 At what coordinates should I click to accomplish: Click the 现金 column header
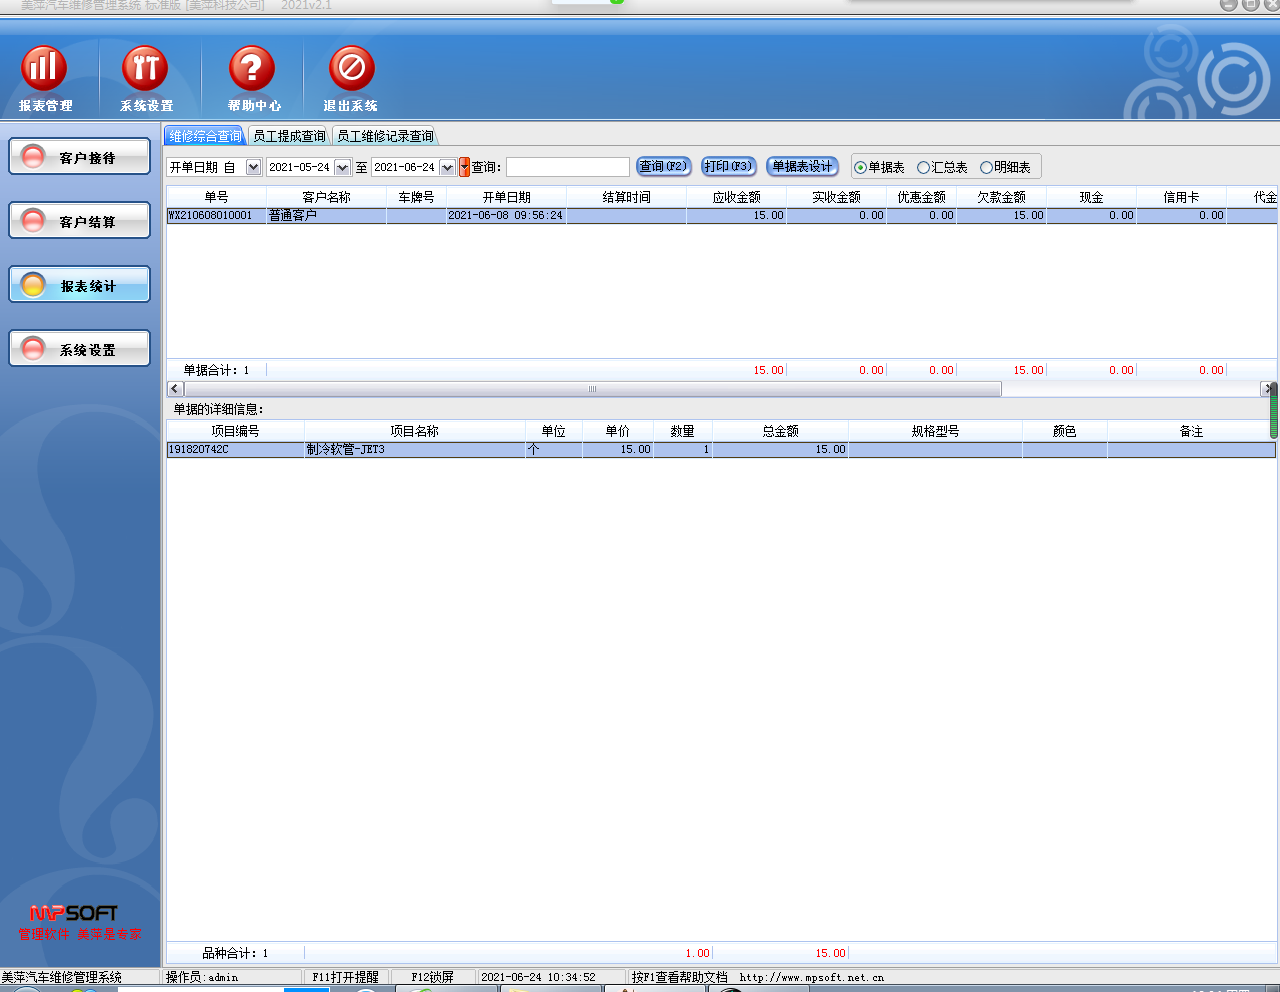pos(1091,197)
